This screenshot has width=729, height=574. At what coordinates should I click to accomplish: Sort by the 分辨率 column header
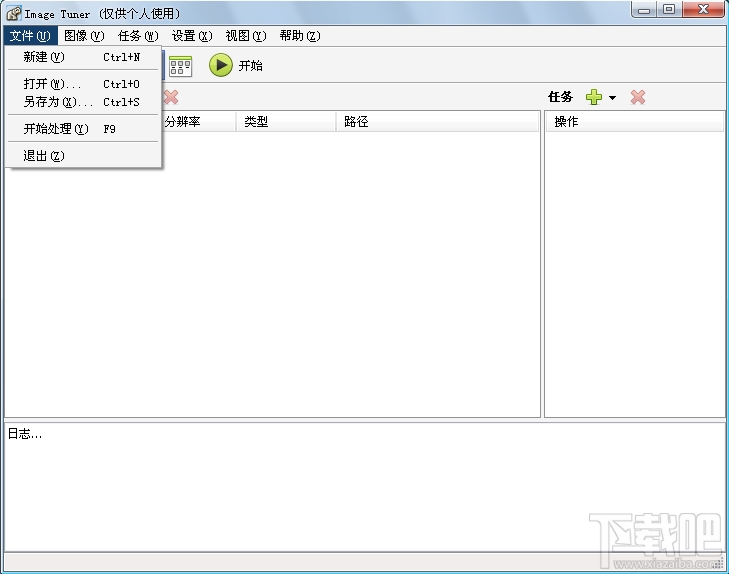click(199, 122)
